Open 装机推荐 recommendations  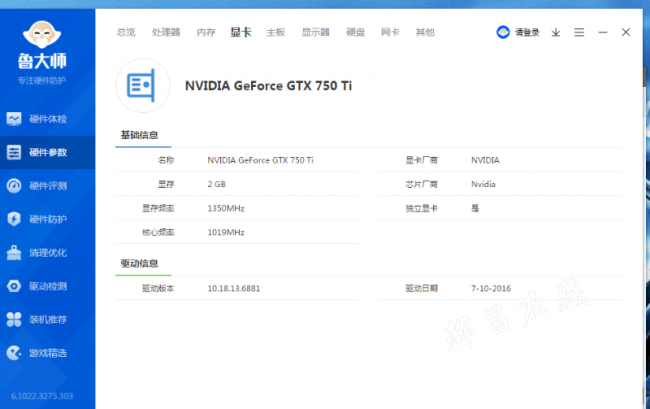(x=47, y=319)
